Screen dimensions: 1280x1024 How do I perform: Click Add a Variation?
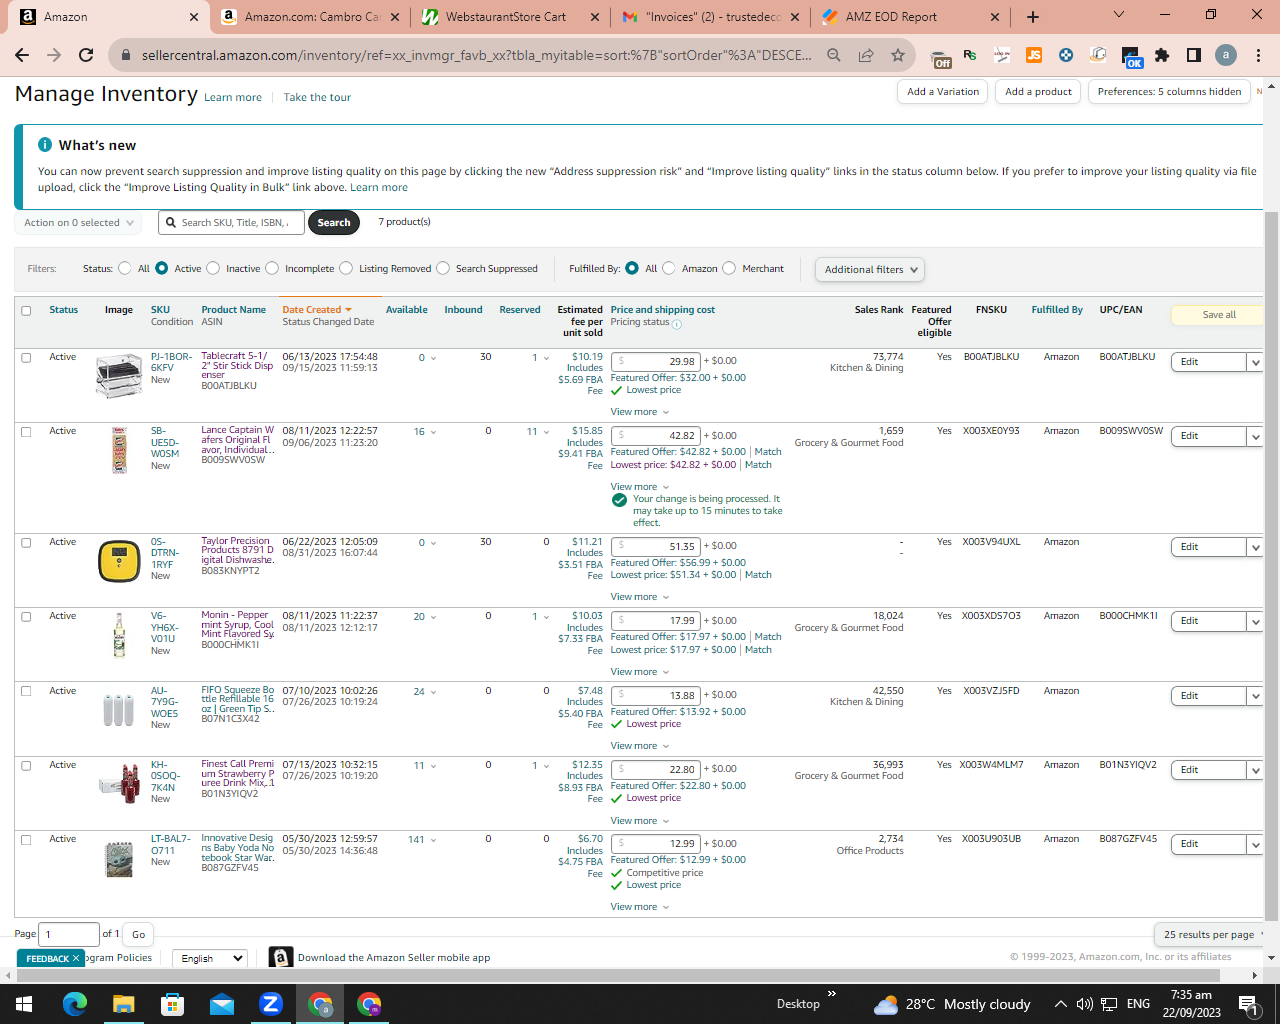coord(943,92)
